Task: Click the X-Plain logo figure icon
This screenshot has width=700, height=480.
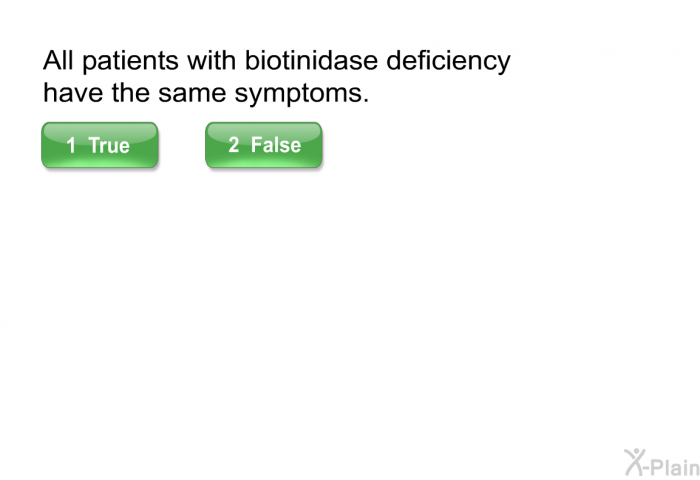Action: pyautogui.click(x=635, y=461)
